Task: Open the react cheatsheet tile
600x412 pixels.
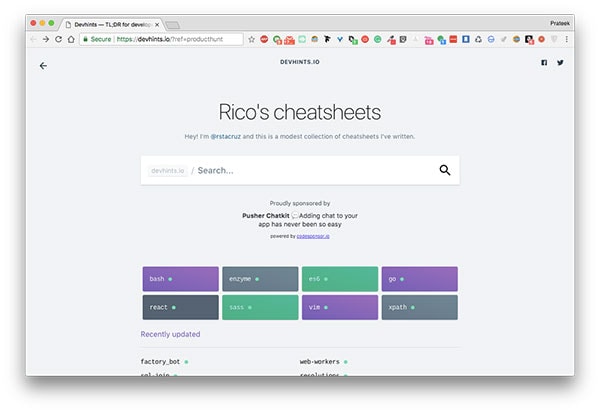Action: pyautogui.click(x=181, y=307)
